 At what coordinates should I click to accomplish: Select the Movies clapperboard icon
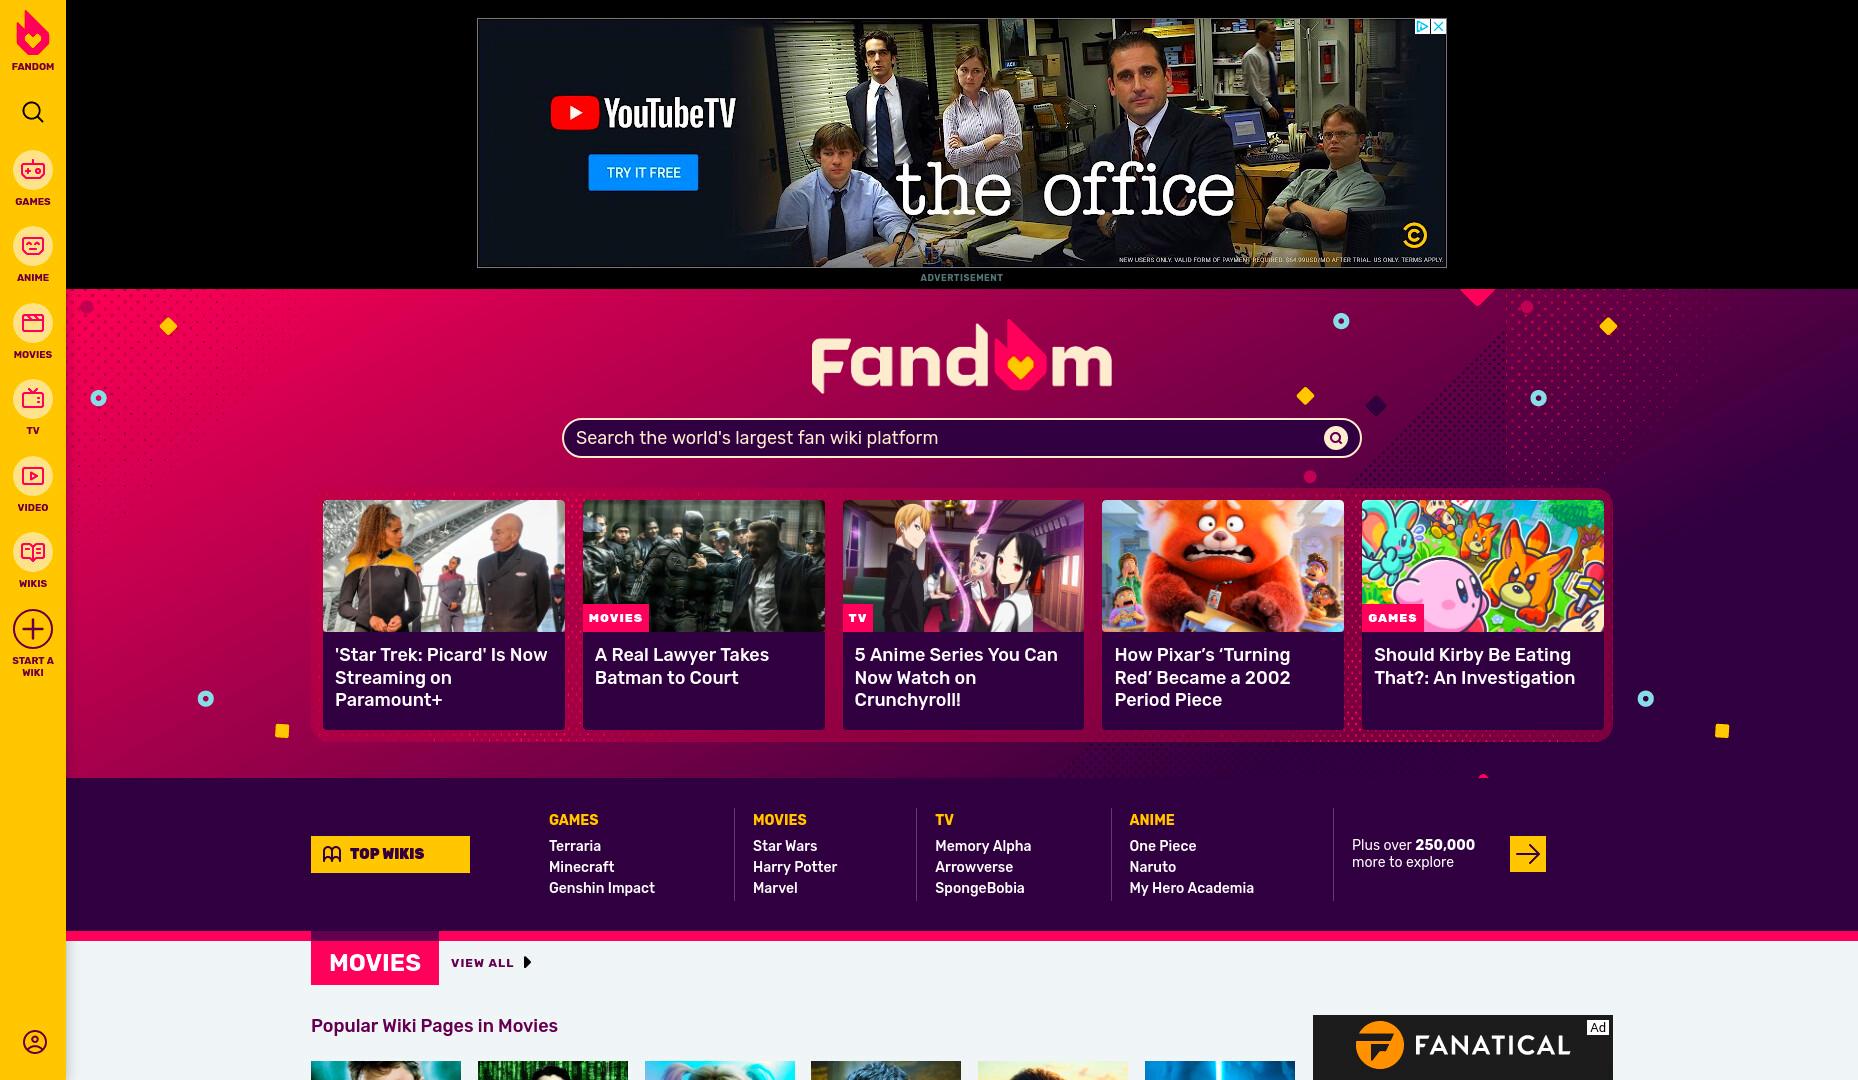pos(33,324)
